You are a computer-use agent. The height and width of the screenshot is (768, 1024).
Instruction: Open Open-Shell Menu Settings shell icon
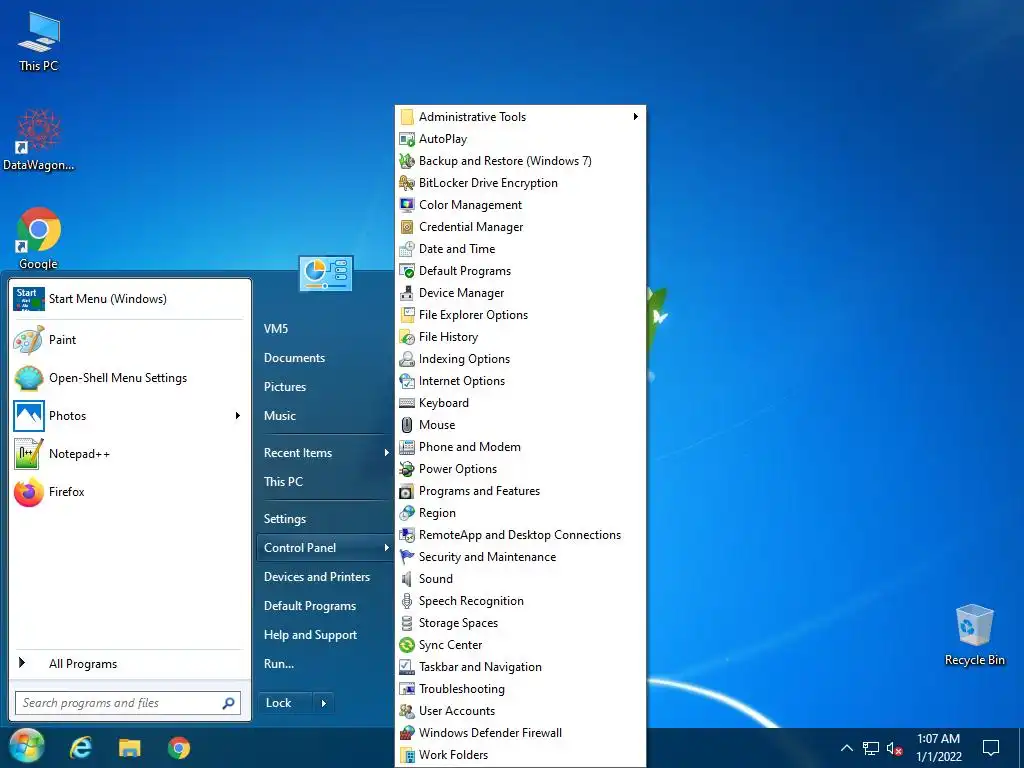[29, 378]
